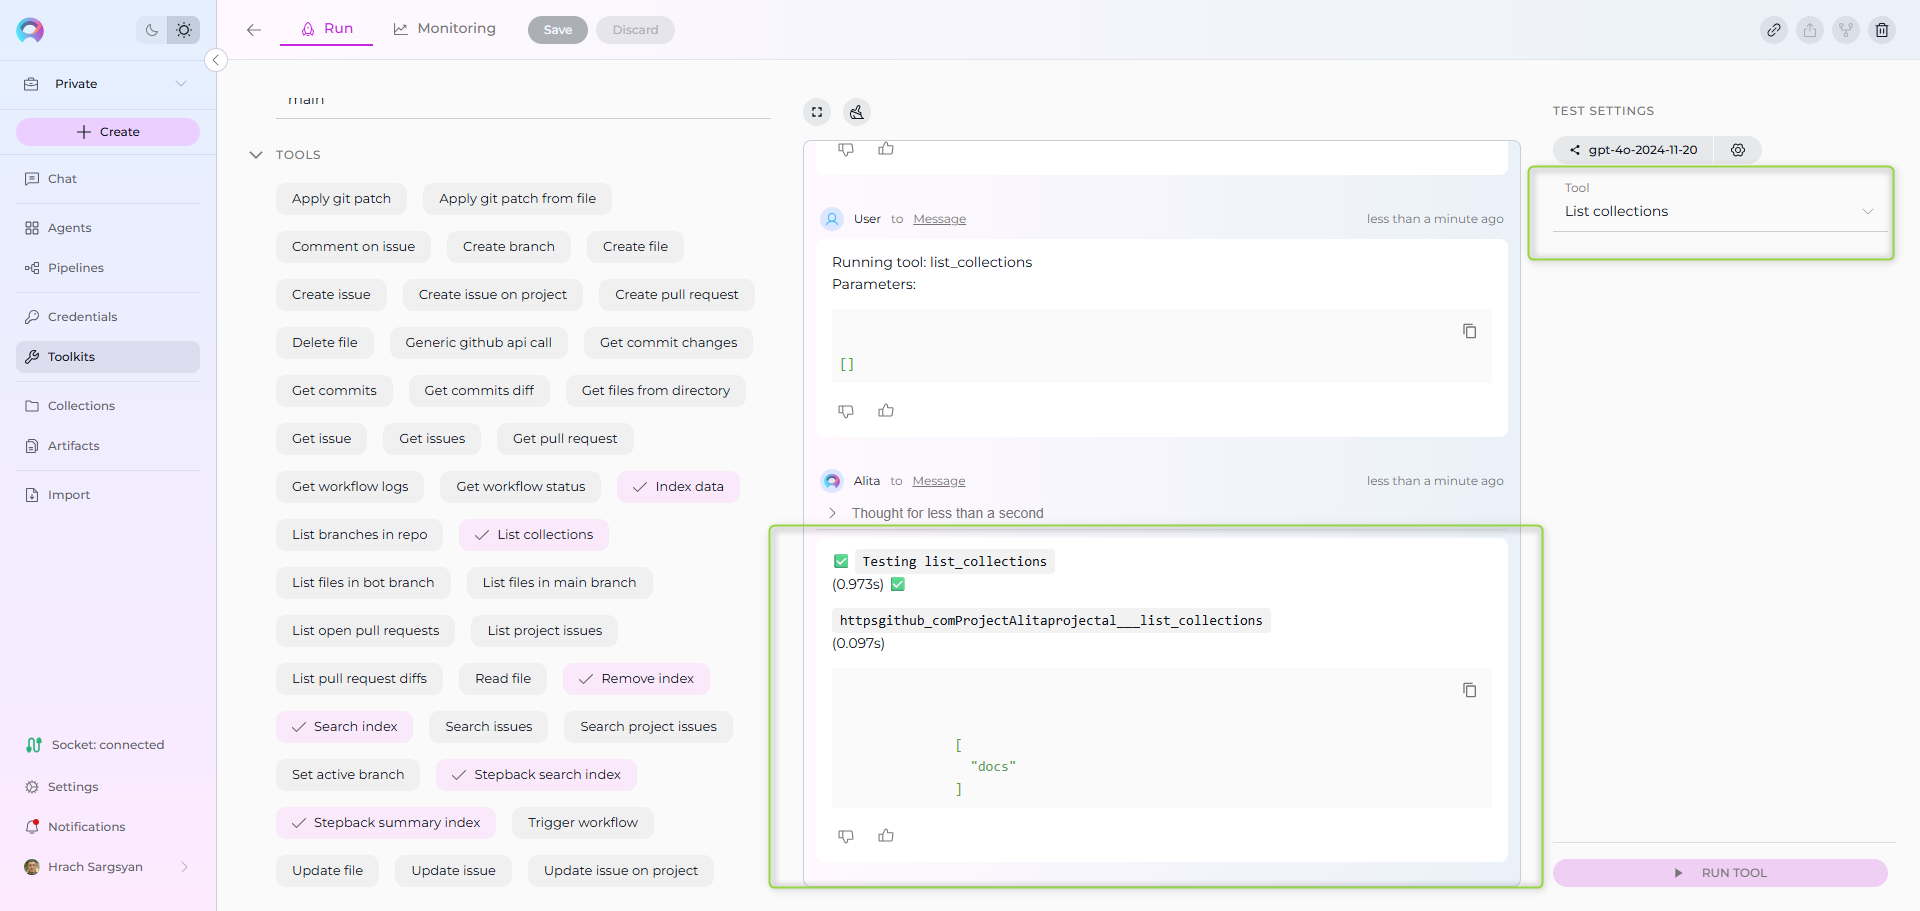This screenshot has width=1920, height=911.
Task: Open Artifacts in the sidebar
Action: pyautogui.click(x=108, y=446)
